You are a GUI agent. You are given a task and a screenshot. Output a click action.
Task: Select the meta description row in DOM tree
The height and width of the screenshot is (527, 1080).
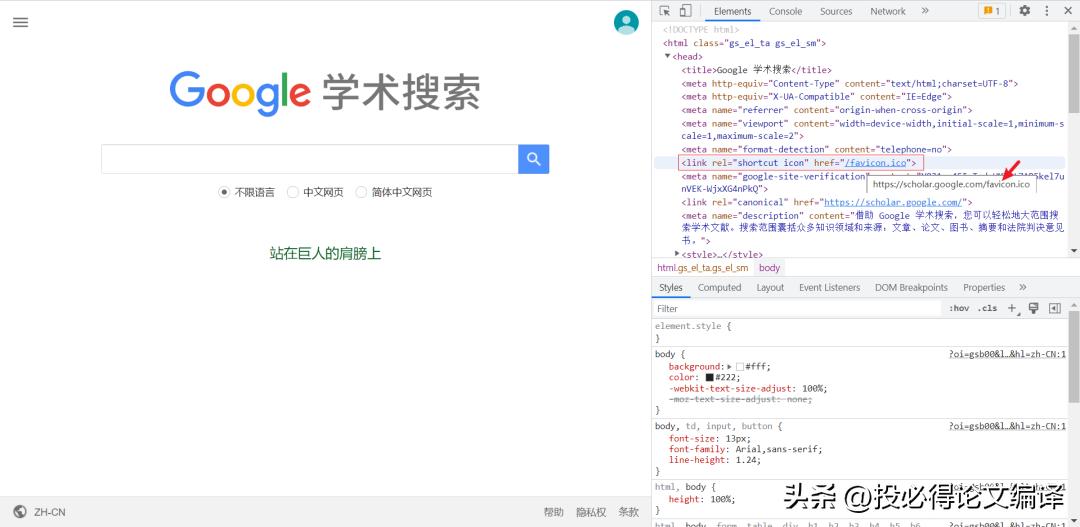873,229
